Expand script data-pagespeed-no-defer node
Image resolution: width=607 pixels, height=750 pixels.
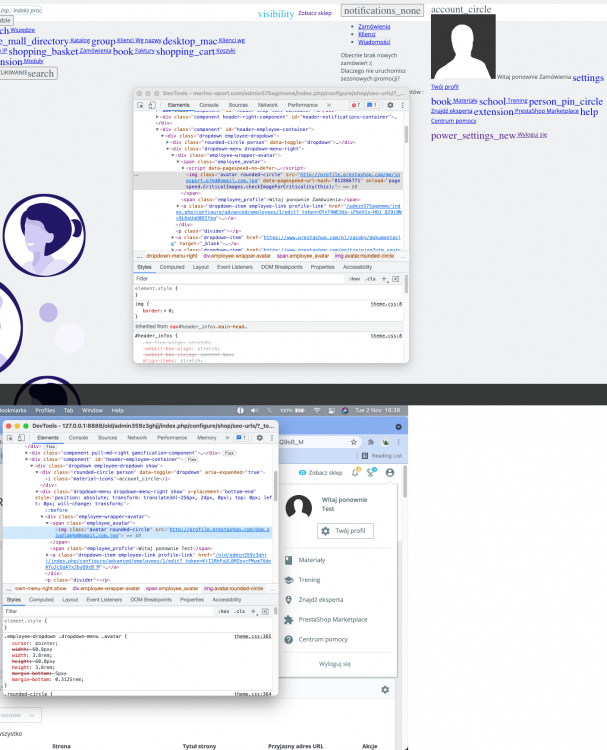183,168
